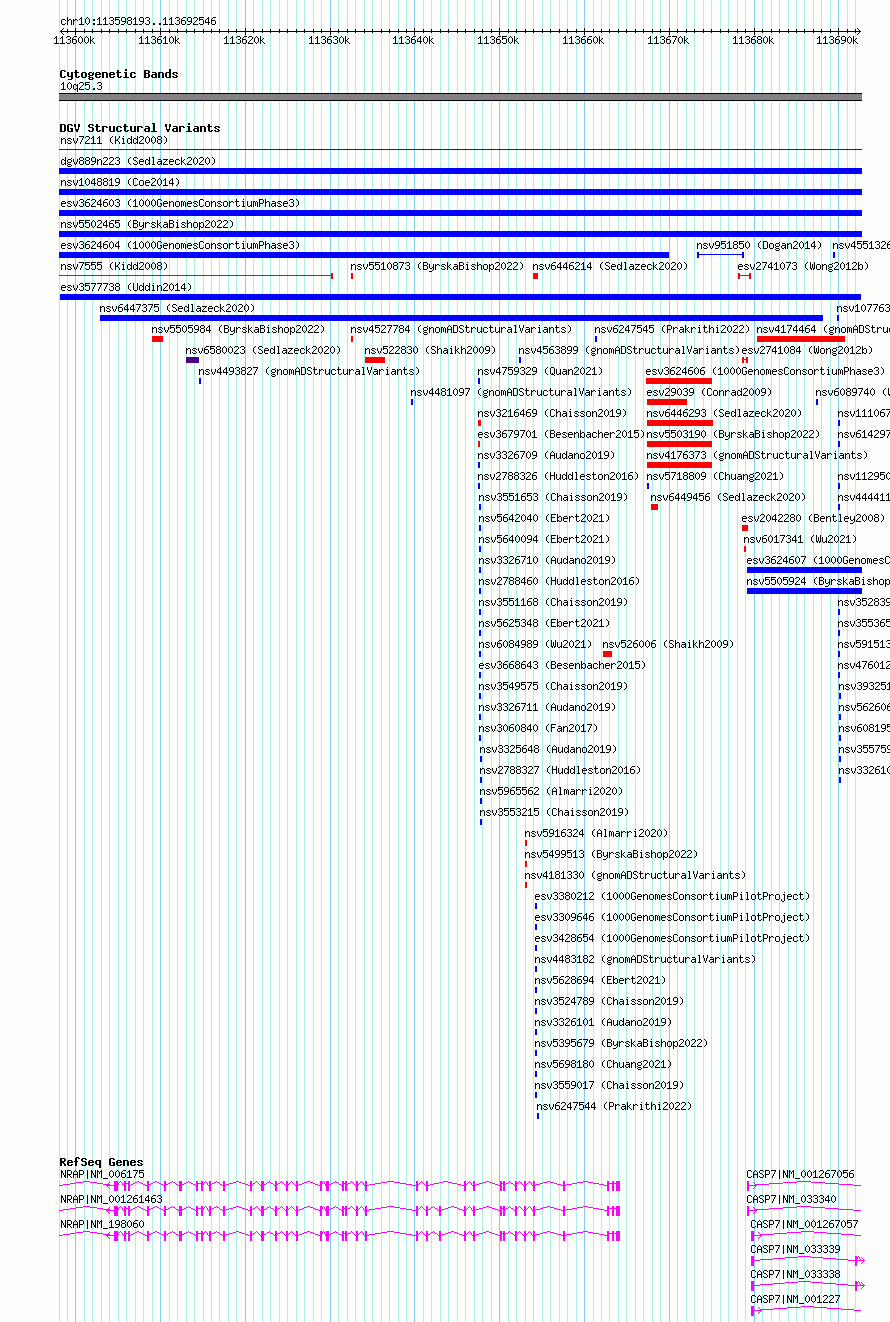Click the "RefSeq Genes" track title
The image size is (890, 1322).
point(101,1162)
